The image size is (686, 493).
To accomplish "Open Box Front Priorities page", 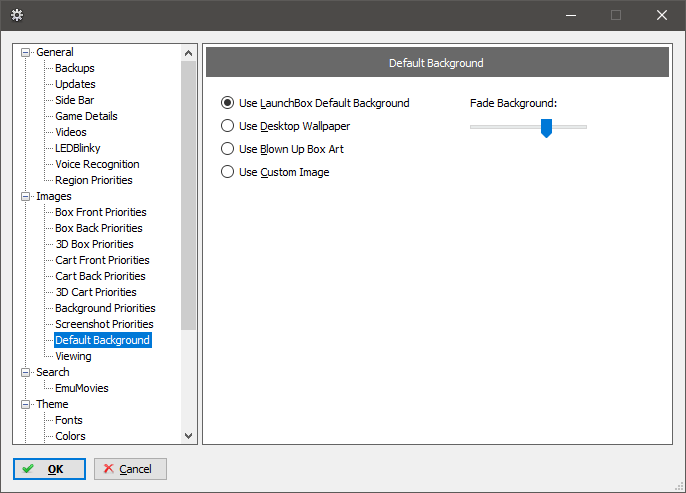I will click(101, 212).
